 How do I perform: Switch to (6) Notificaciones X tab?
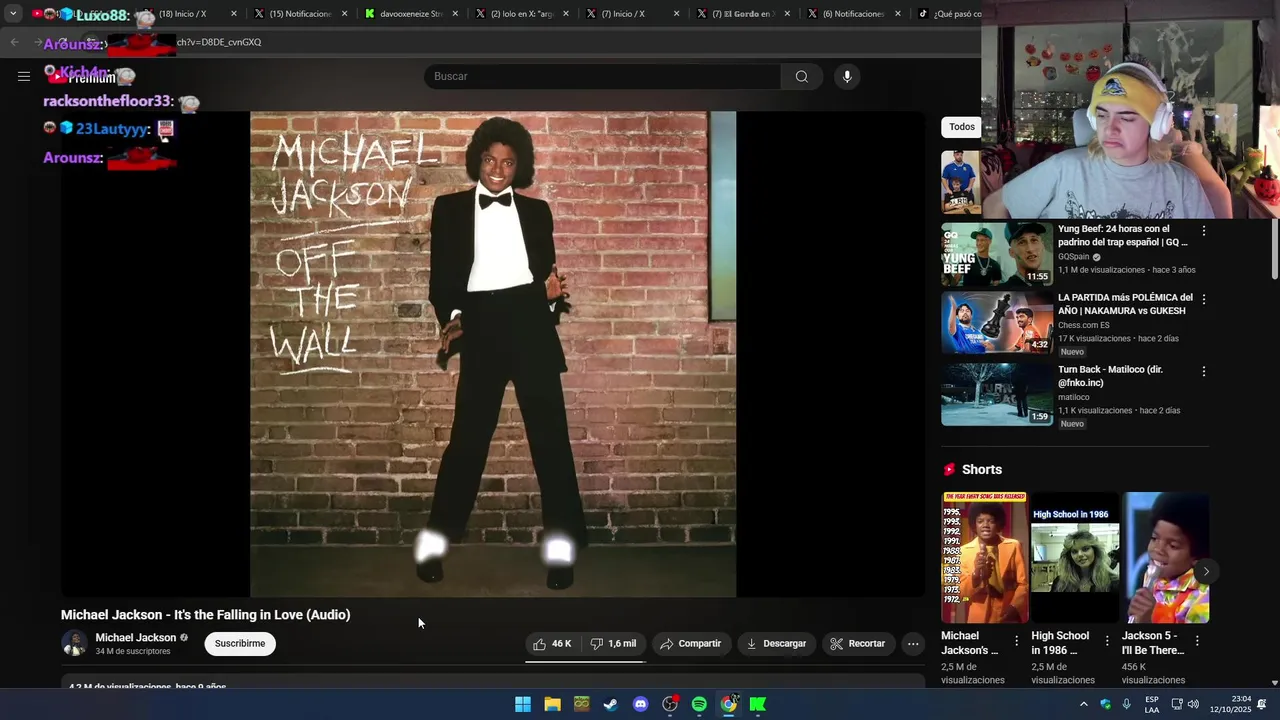tap(853, 14)
